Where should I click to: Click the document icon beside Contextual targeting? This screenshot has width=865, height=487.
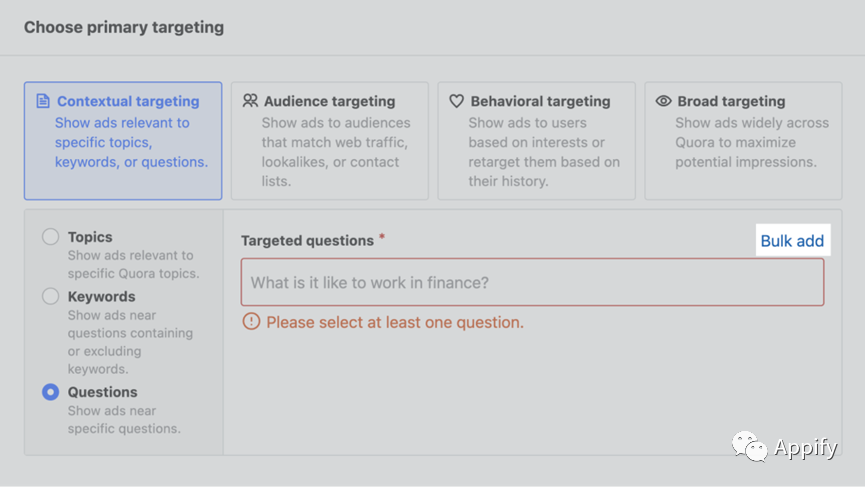(x=43, y=101)
